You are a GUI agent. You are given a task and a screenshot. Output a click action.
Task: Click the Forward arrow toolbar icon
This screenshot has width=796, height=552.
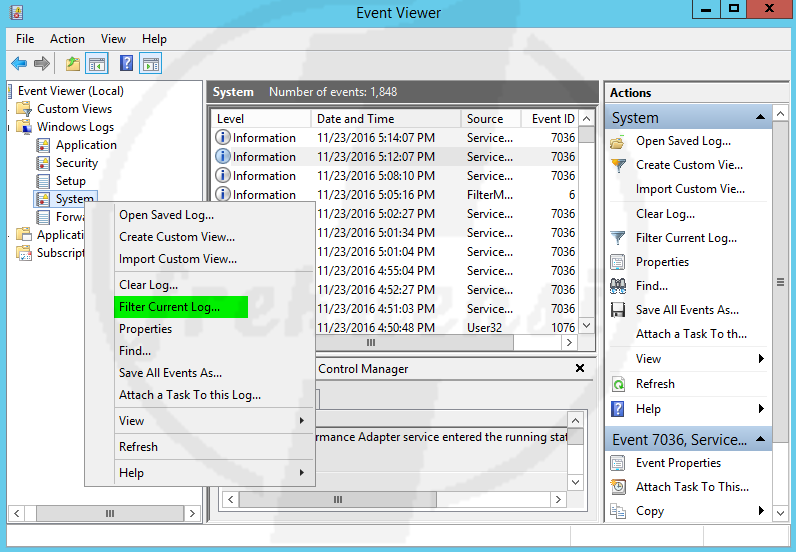(42, 64)
